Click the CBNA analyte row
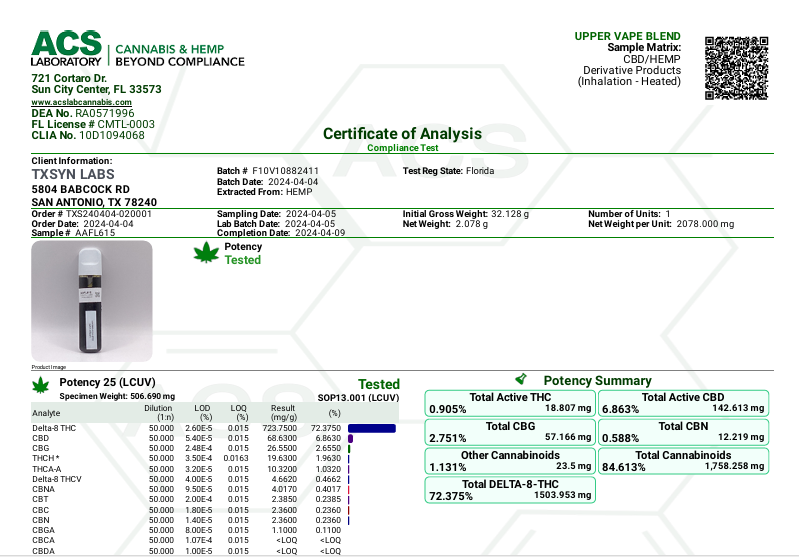Viewport: 799px width, 557px height. [214, 489]
